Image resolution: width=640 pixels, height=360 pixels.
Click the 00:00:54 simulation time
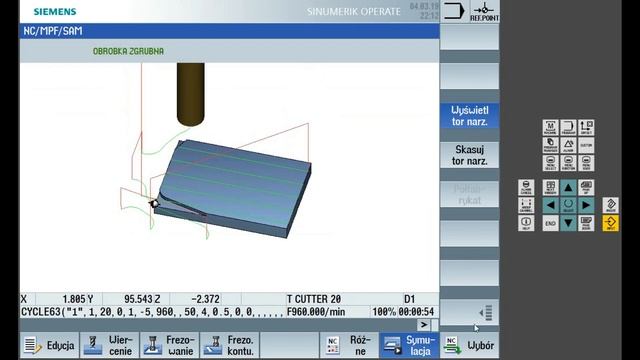pos(416,312)
